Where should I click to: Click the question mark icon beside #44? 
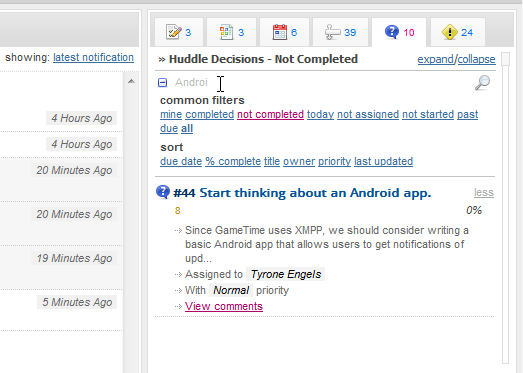pos(163,192)
